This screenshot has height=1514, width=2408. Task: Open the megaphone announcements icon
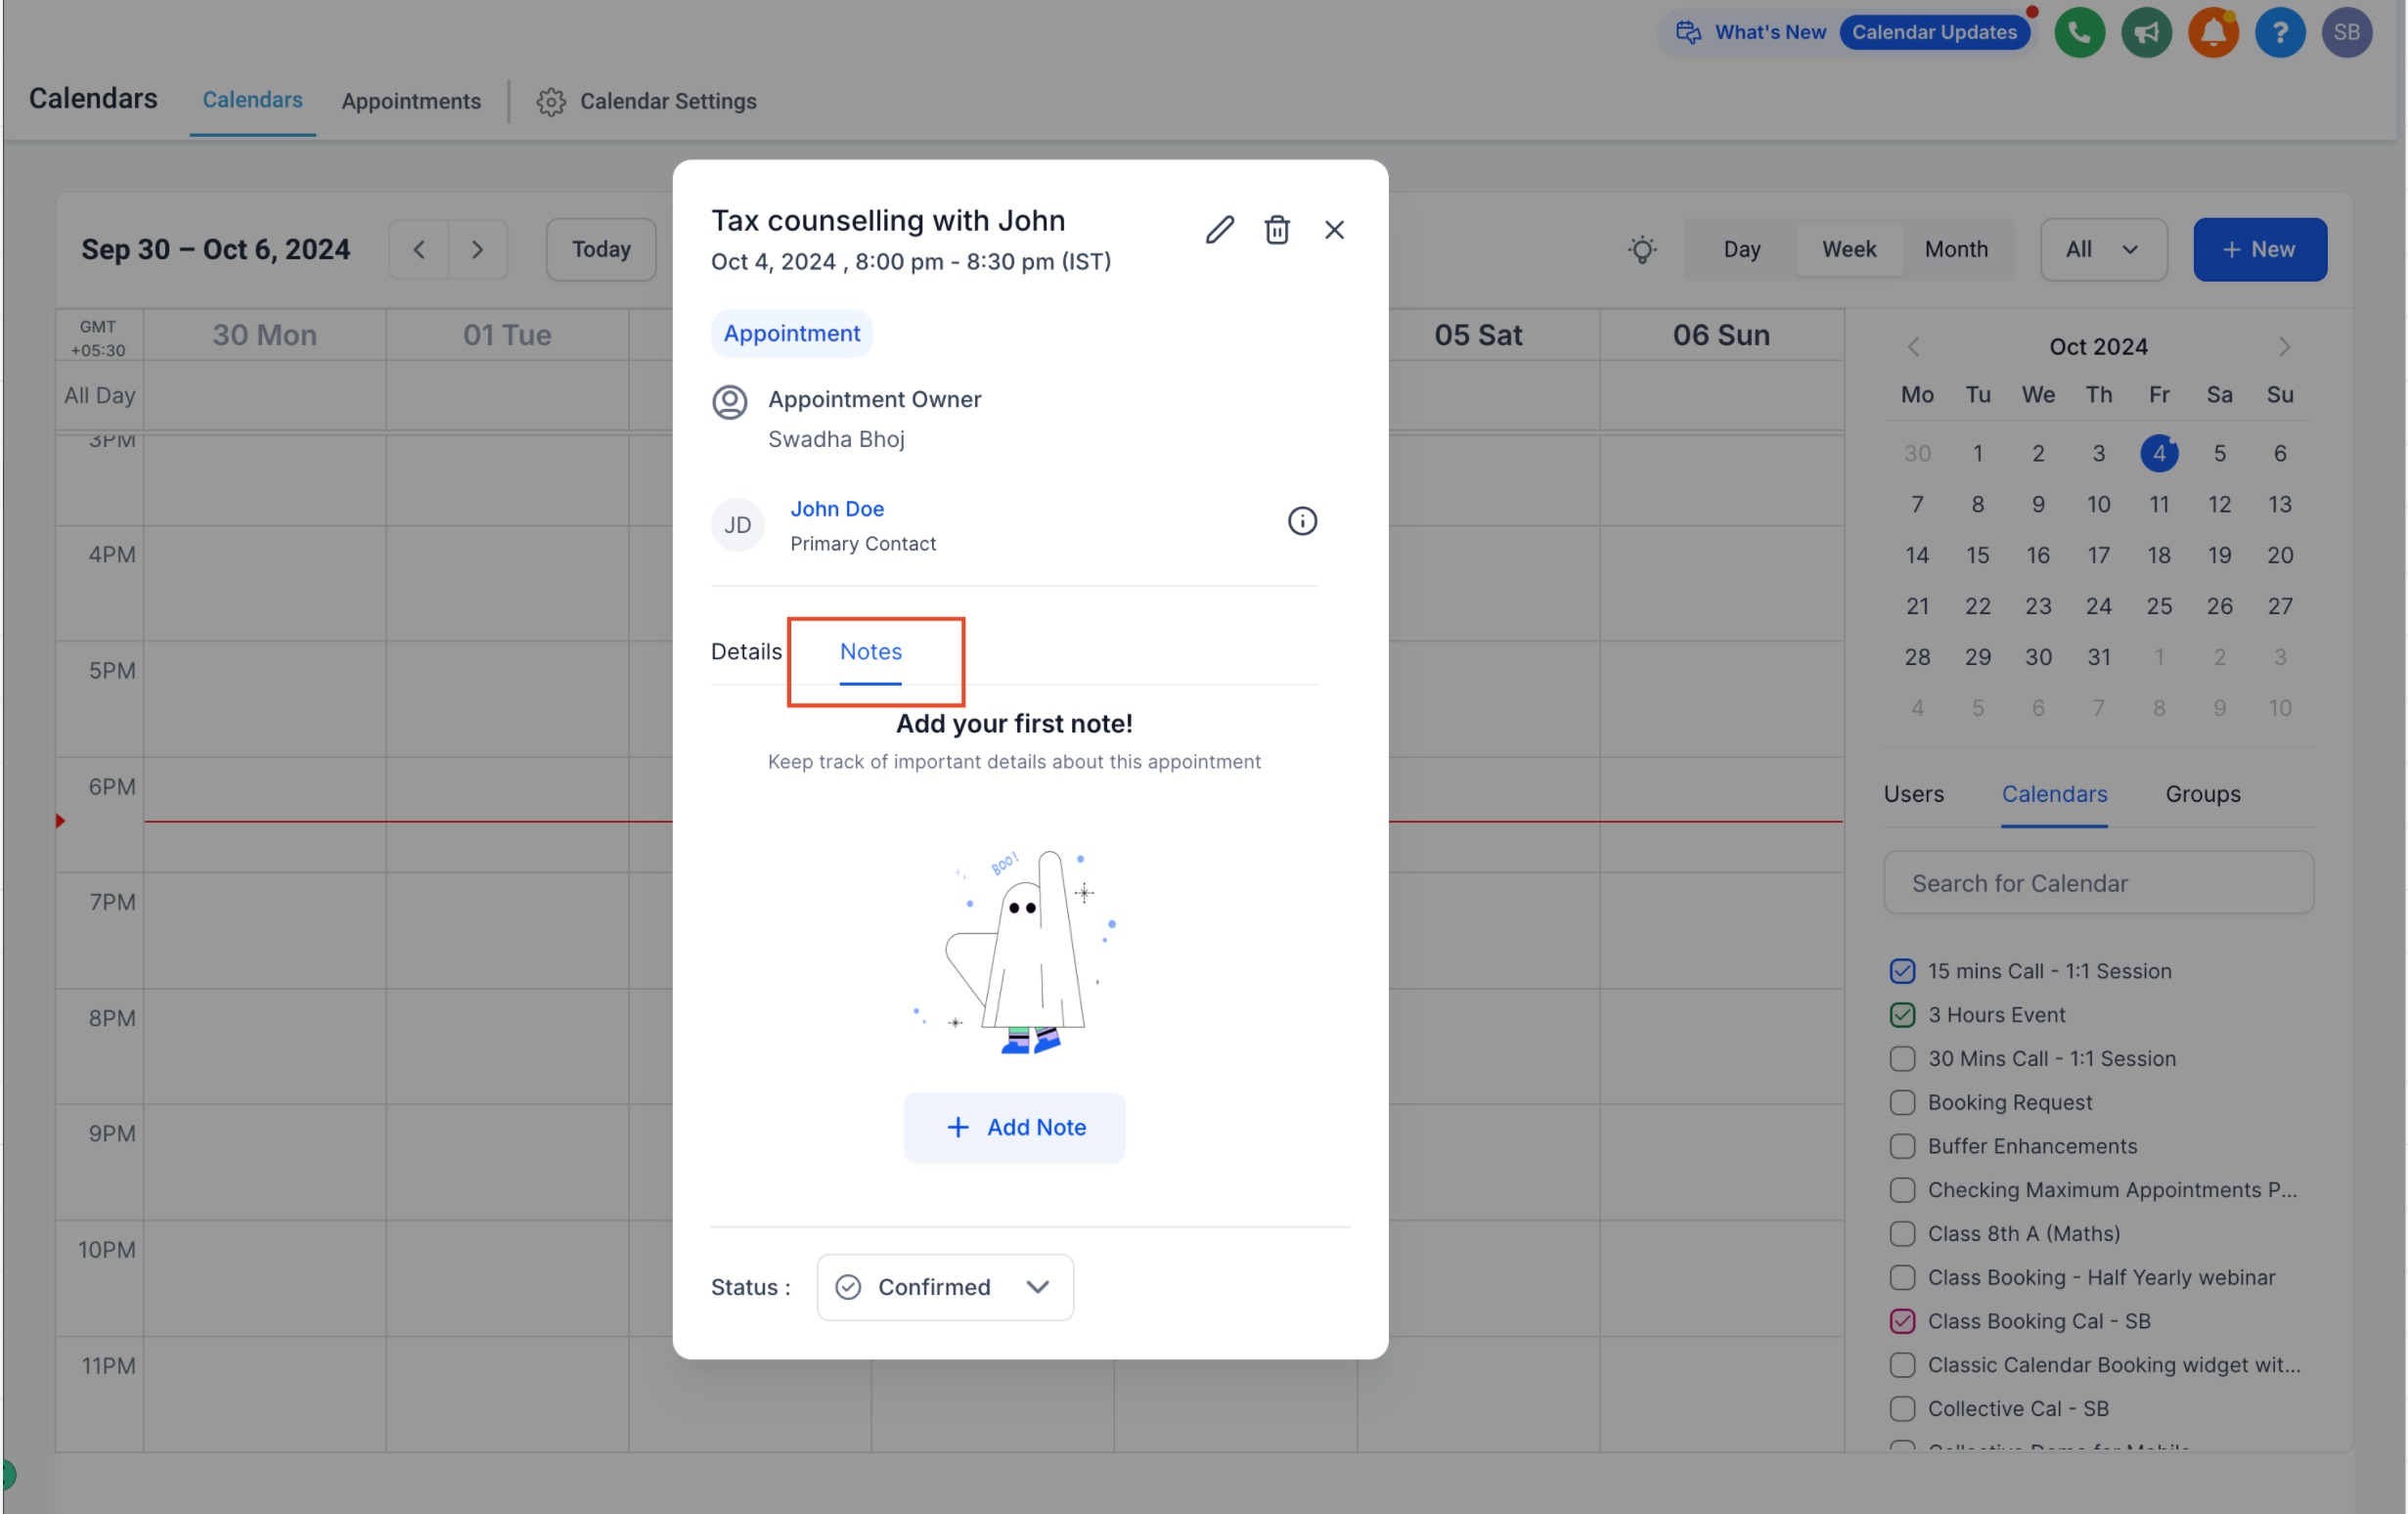click(x=2145, y=32)
